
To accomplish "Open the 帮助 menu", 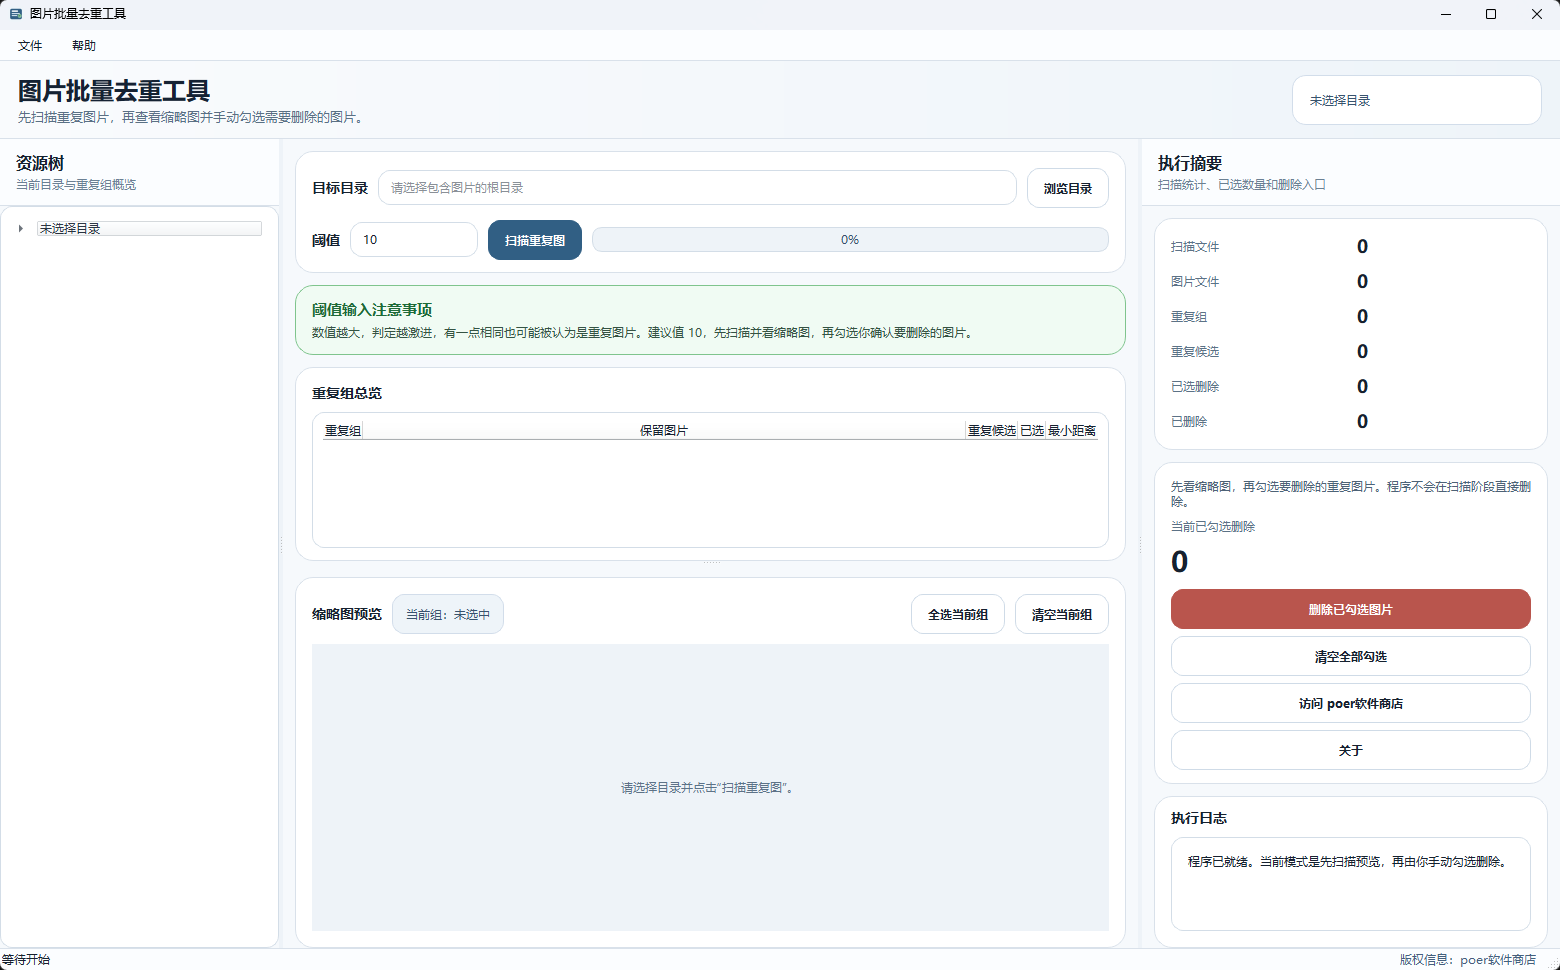I will [84, 46].
